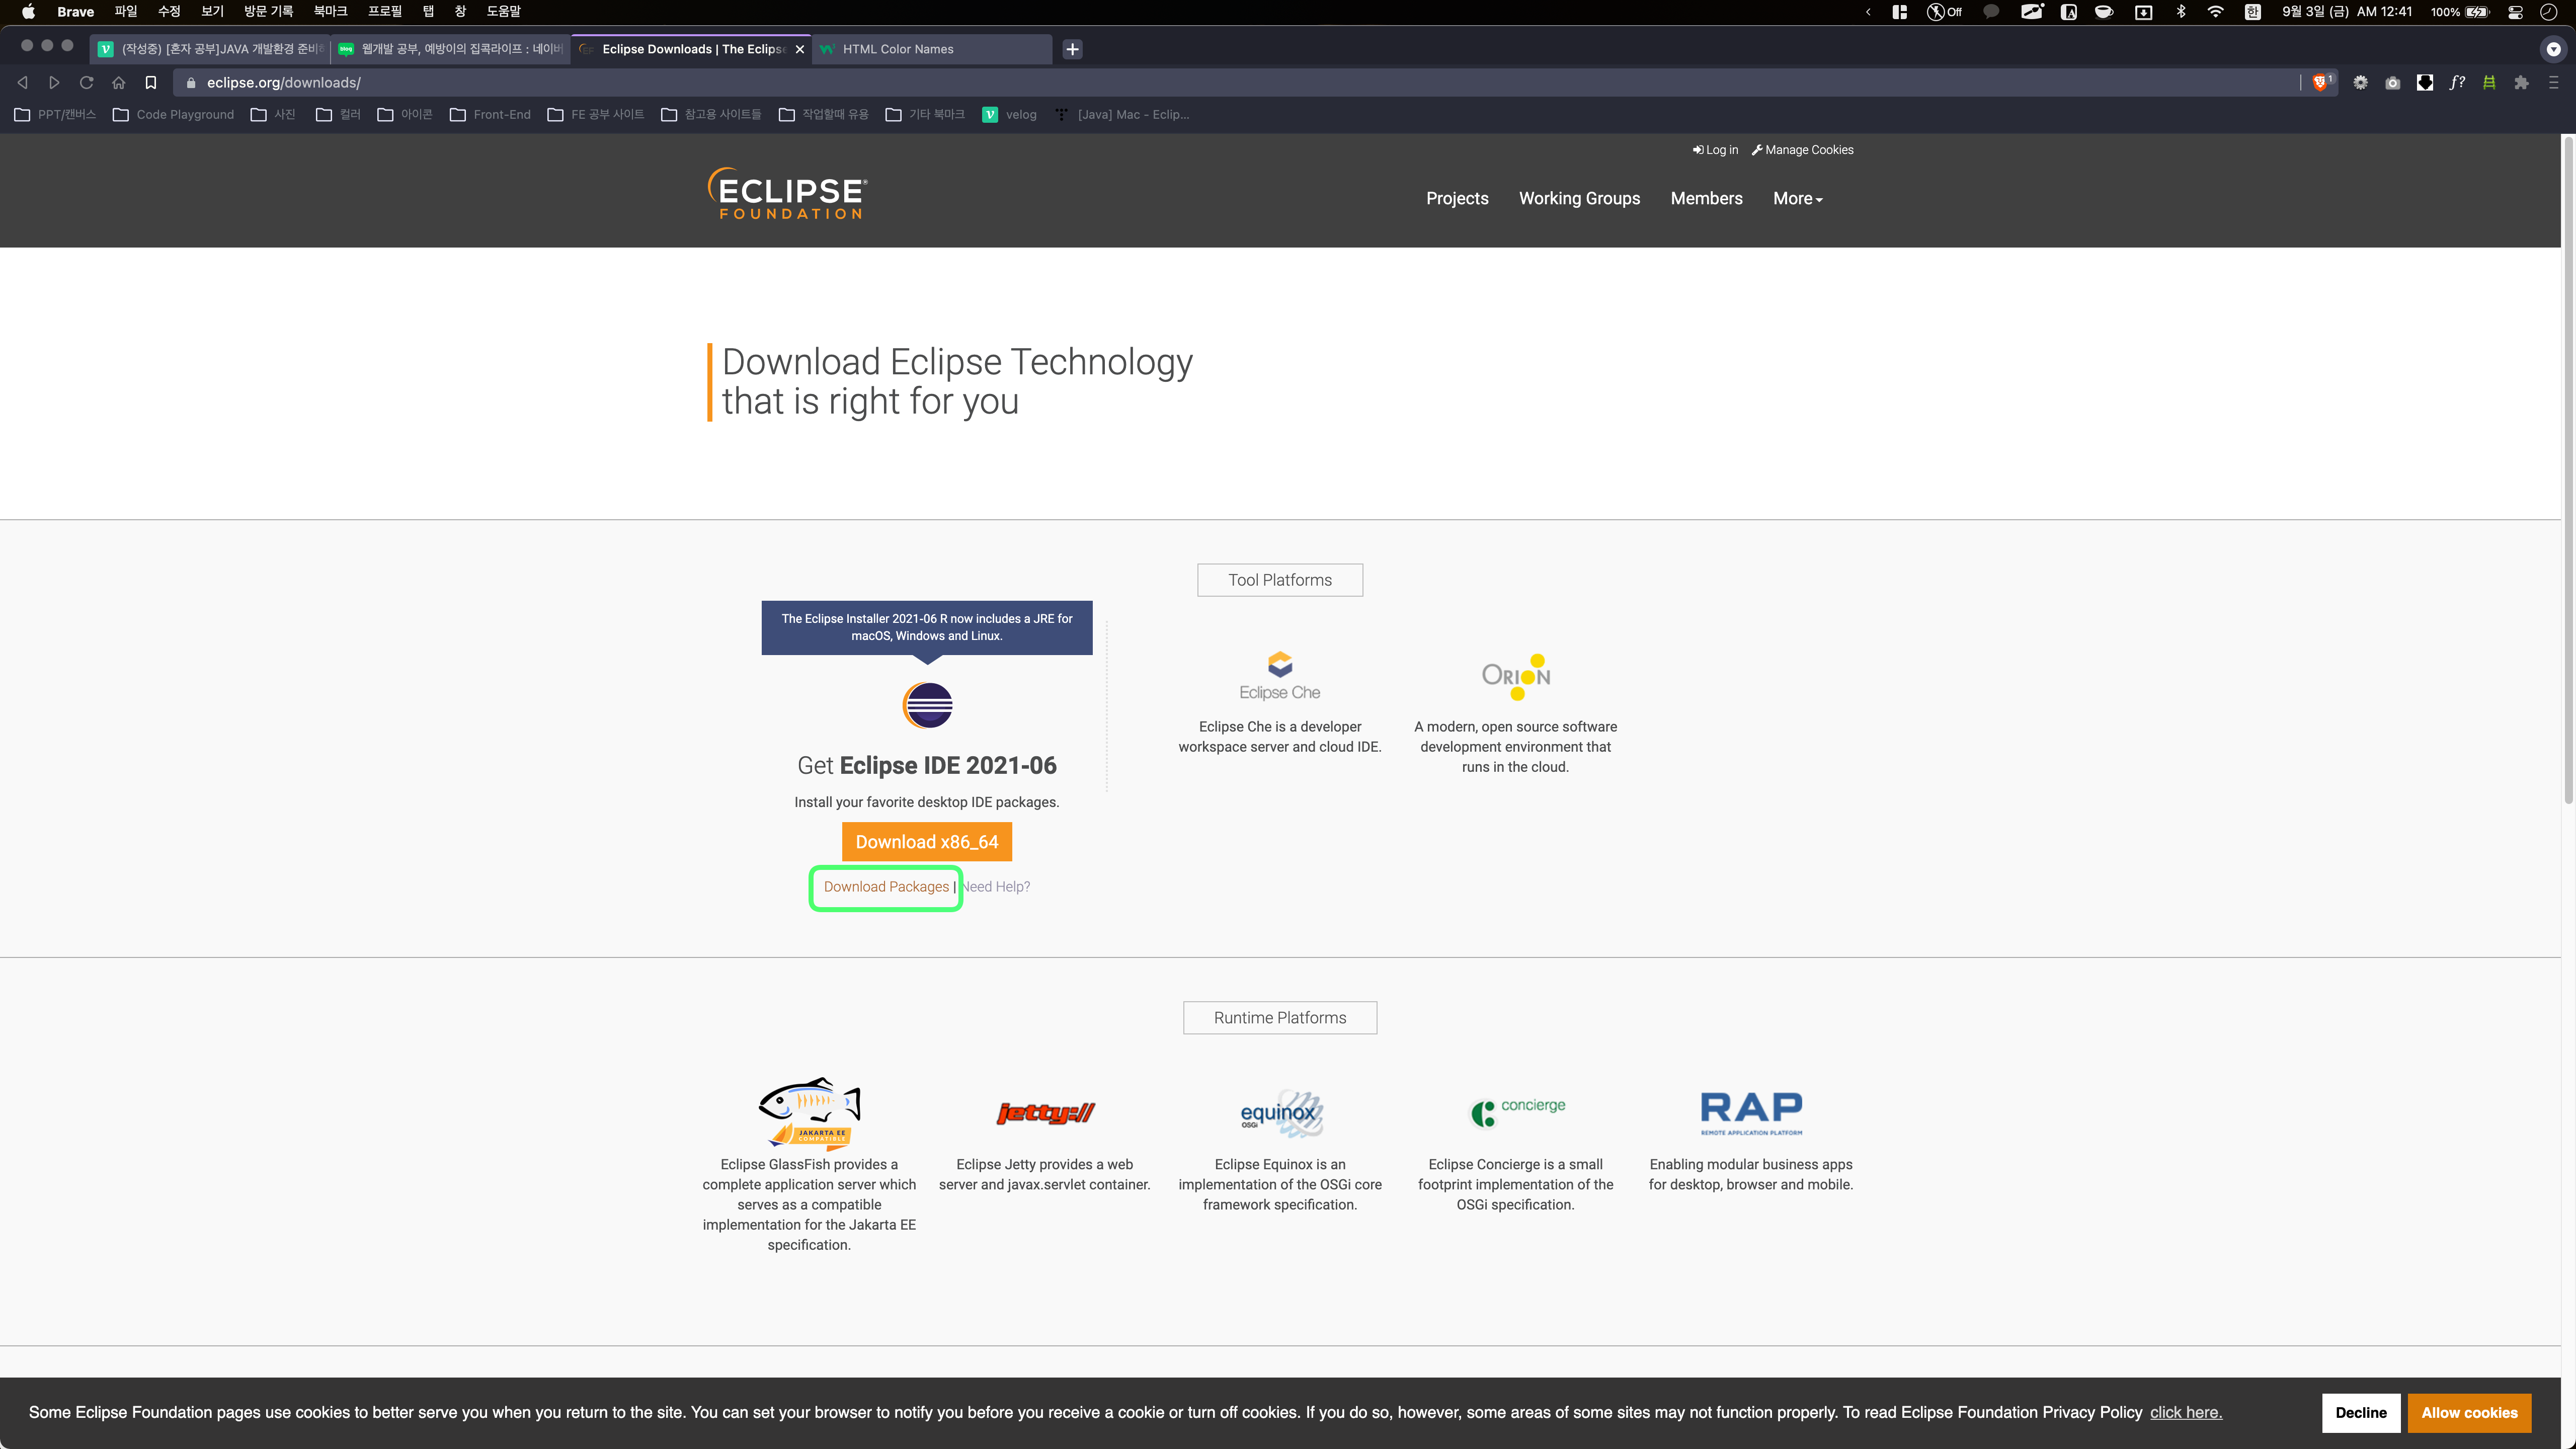Open the Front-End bookmark folder
This screenshot has height=1449, width=2576.
tap(490, 115)
